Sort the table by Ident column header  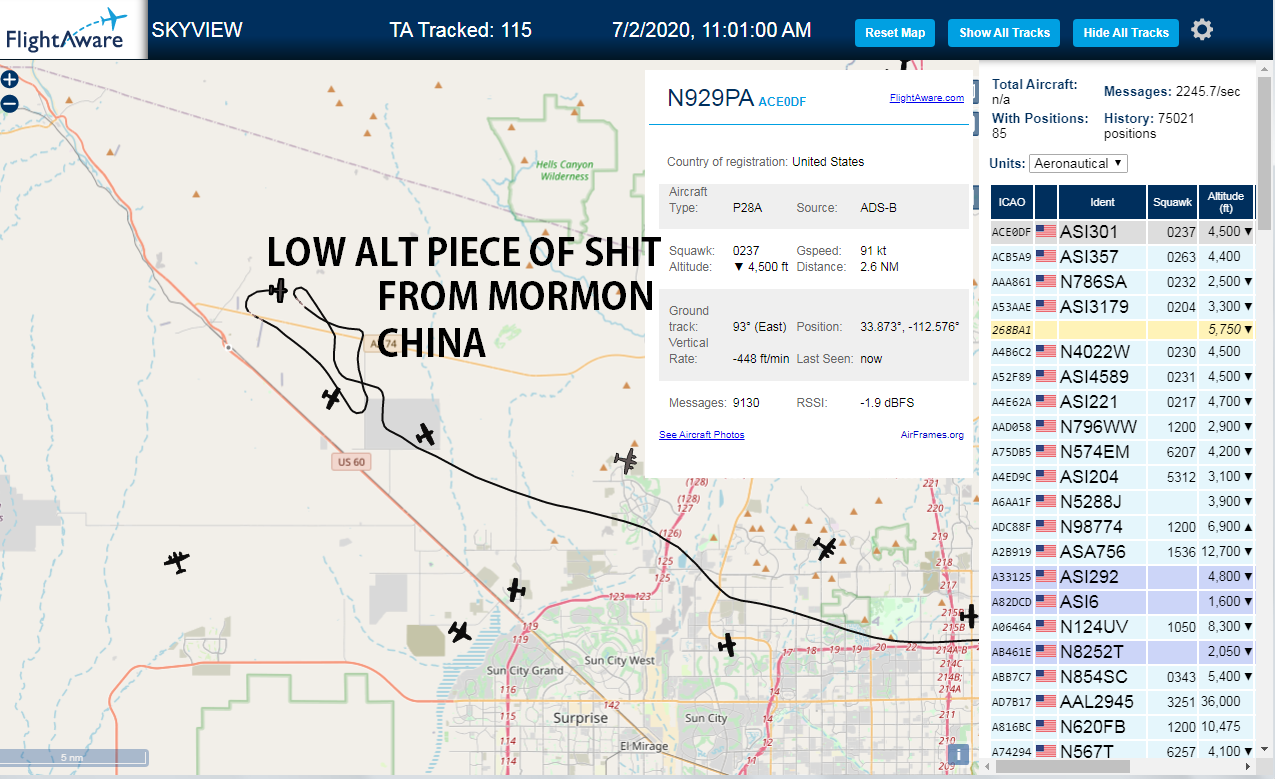pos(1102,202)
